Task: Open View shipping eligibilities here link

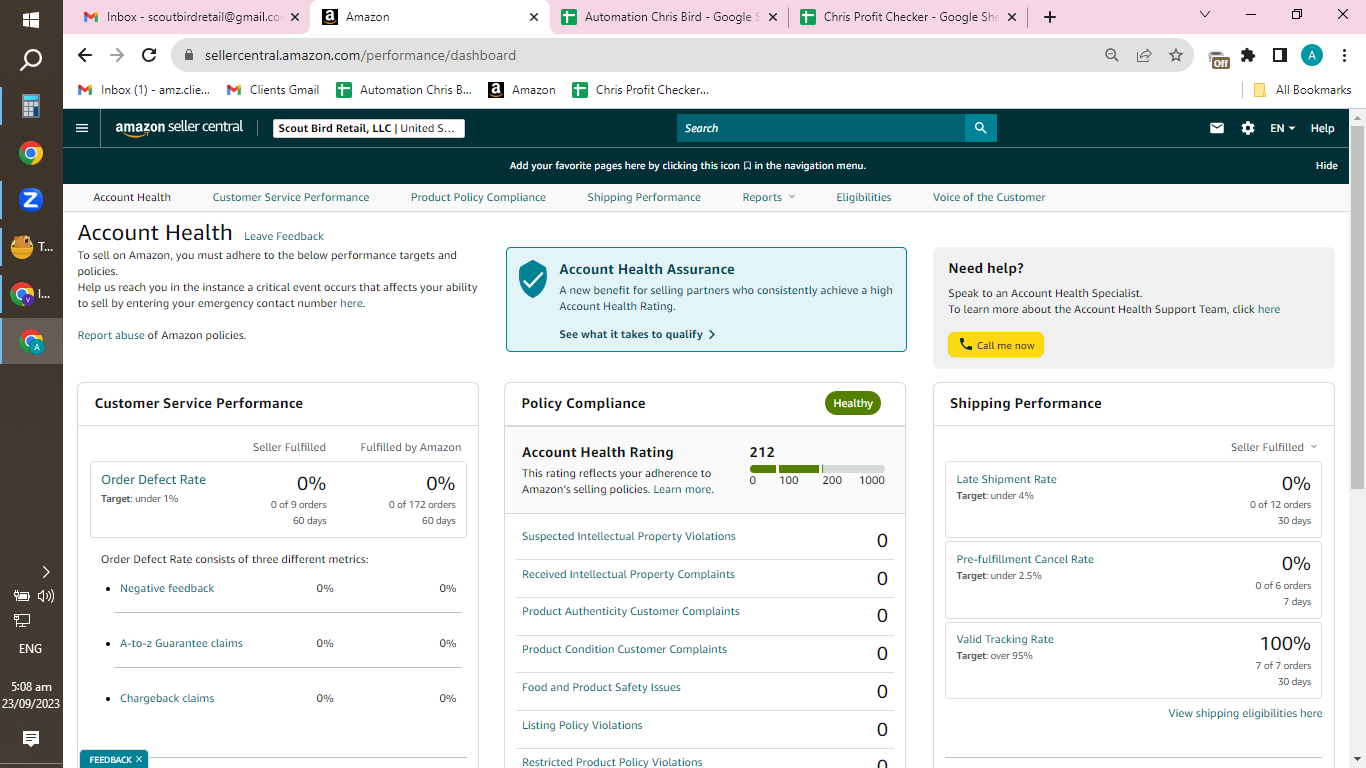Action: point(1245,713)
